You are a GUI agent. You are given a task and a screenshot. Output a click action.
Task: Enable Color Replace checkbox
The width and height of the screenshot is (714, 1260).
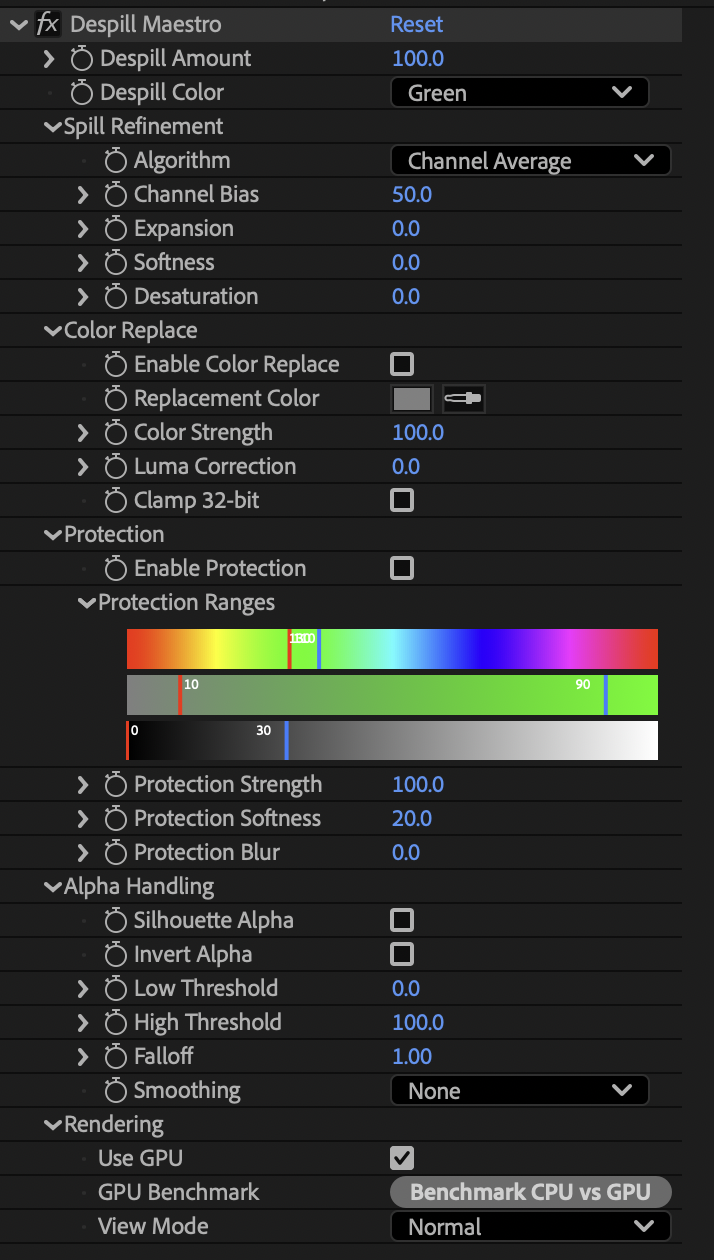401,364
